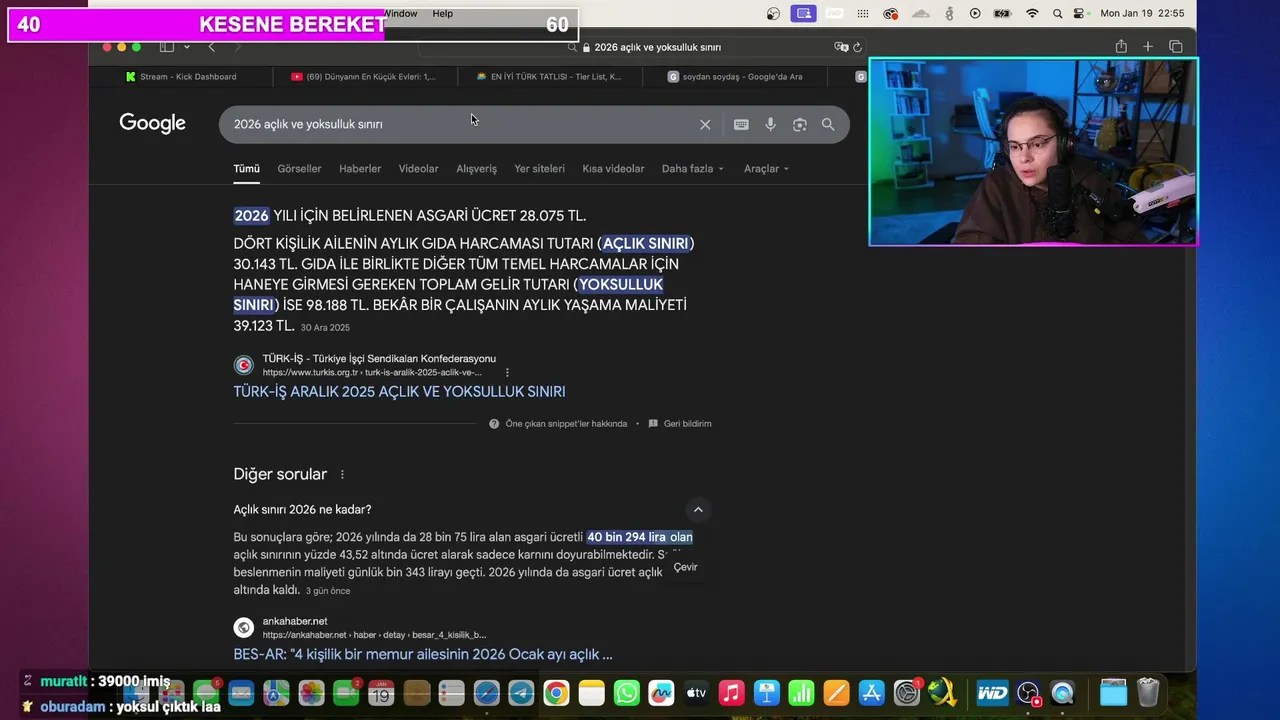Open a new Safari tab
This screenshot has width=1280, height=720.
(1148, 47)
